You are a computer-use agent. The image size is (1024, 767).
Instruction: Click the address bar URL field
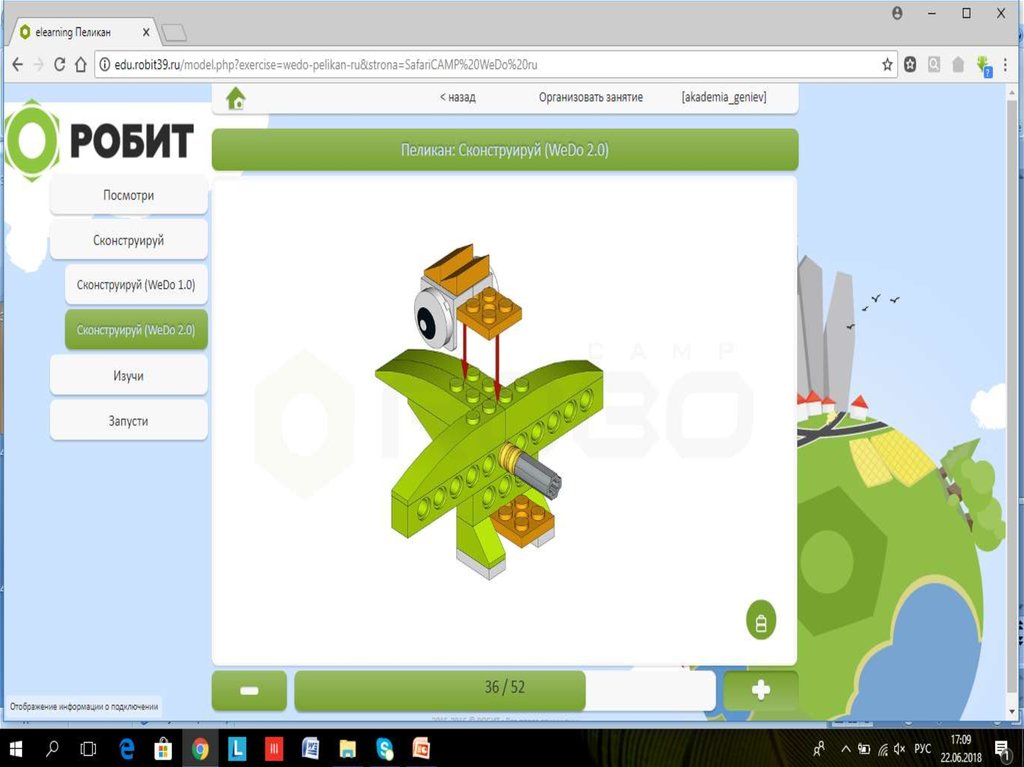coord(496,64)
